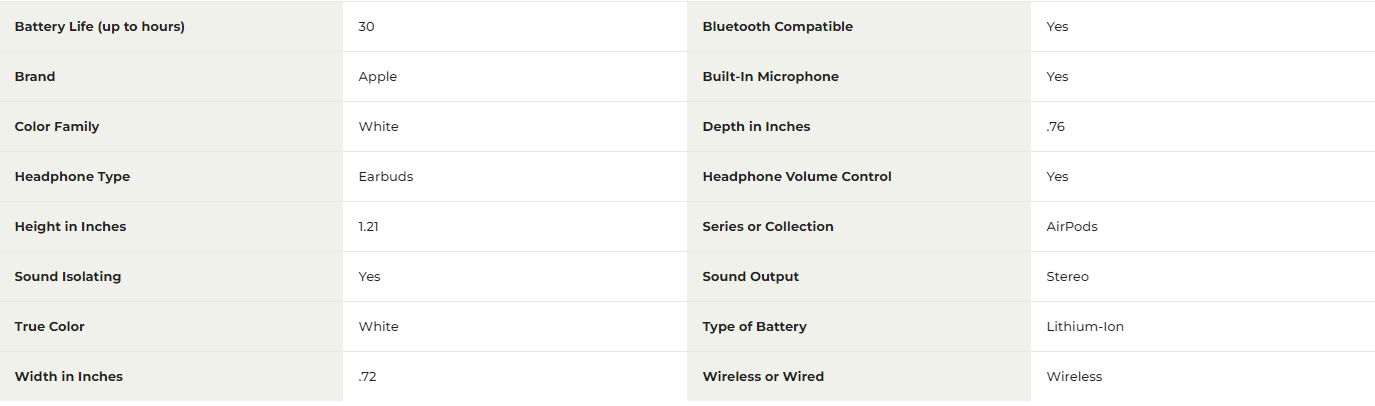The height and width of the screenshot is (406, 1375).
Task: Click the Battery Life label cell
Action: coord(171,27)
